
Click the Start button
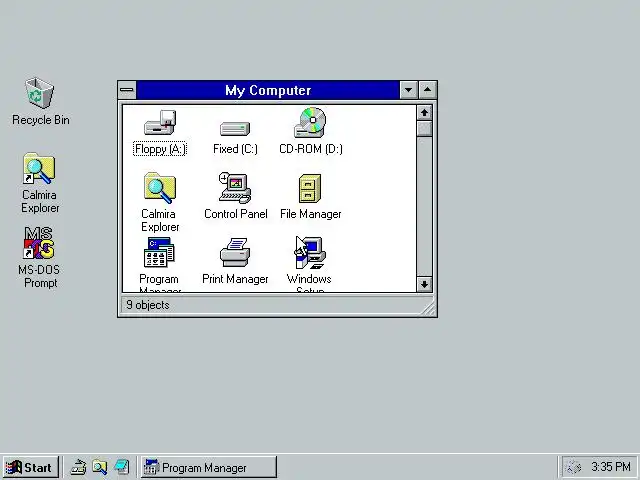31,467
